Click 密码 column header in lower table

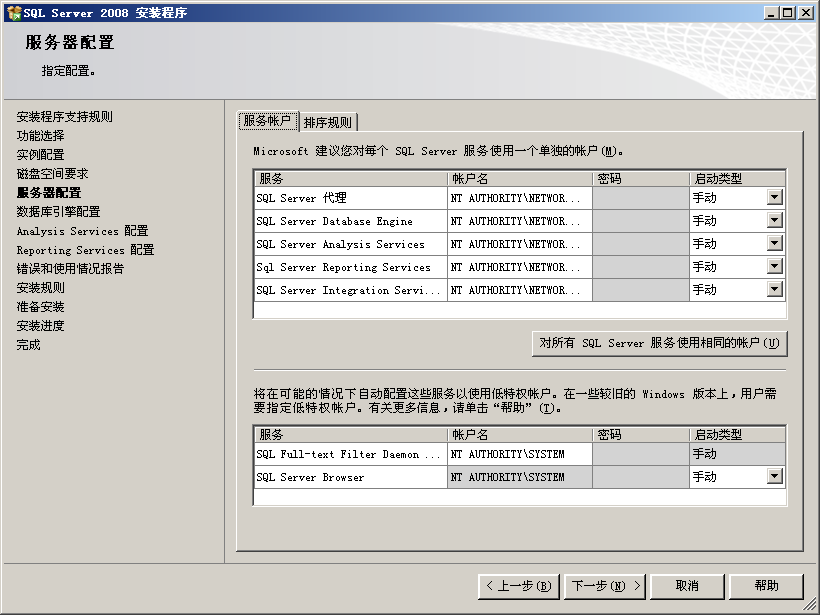641,435
